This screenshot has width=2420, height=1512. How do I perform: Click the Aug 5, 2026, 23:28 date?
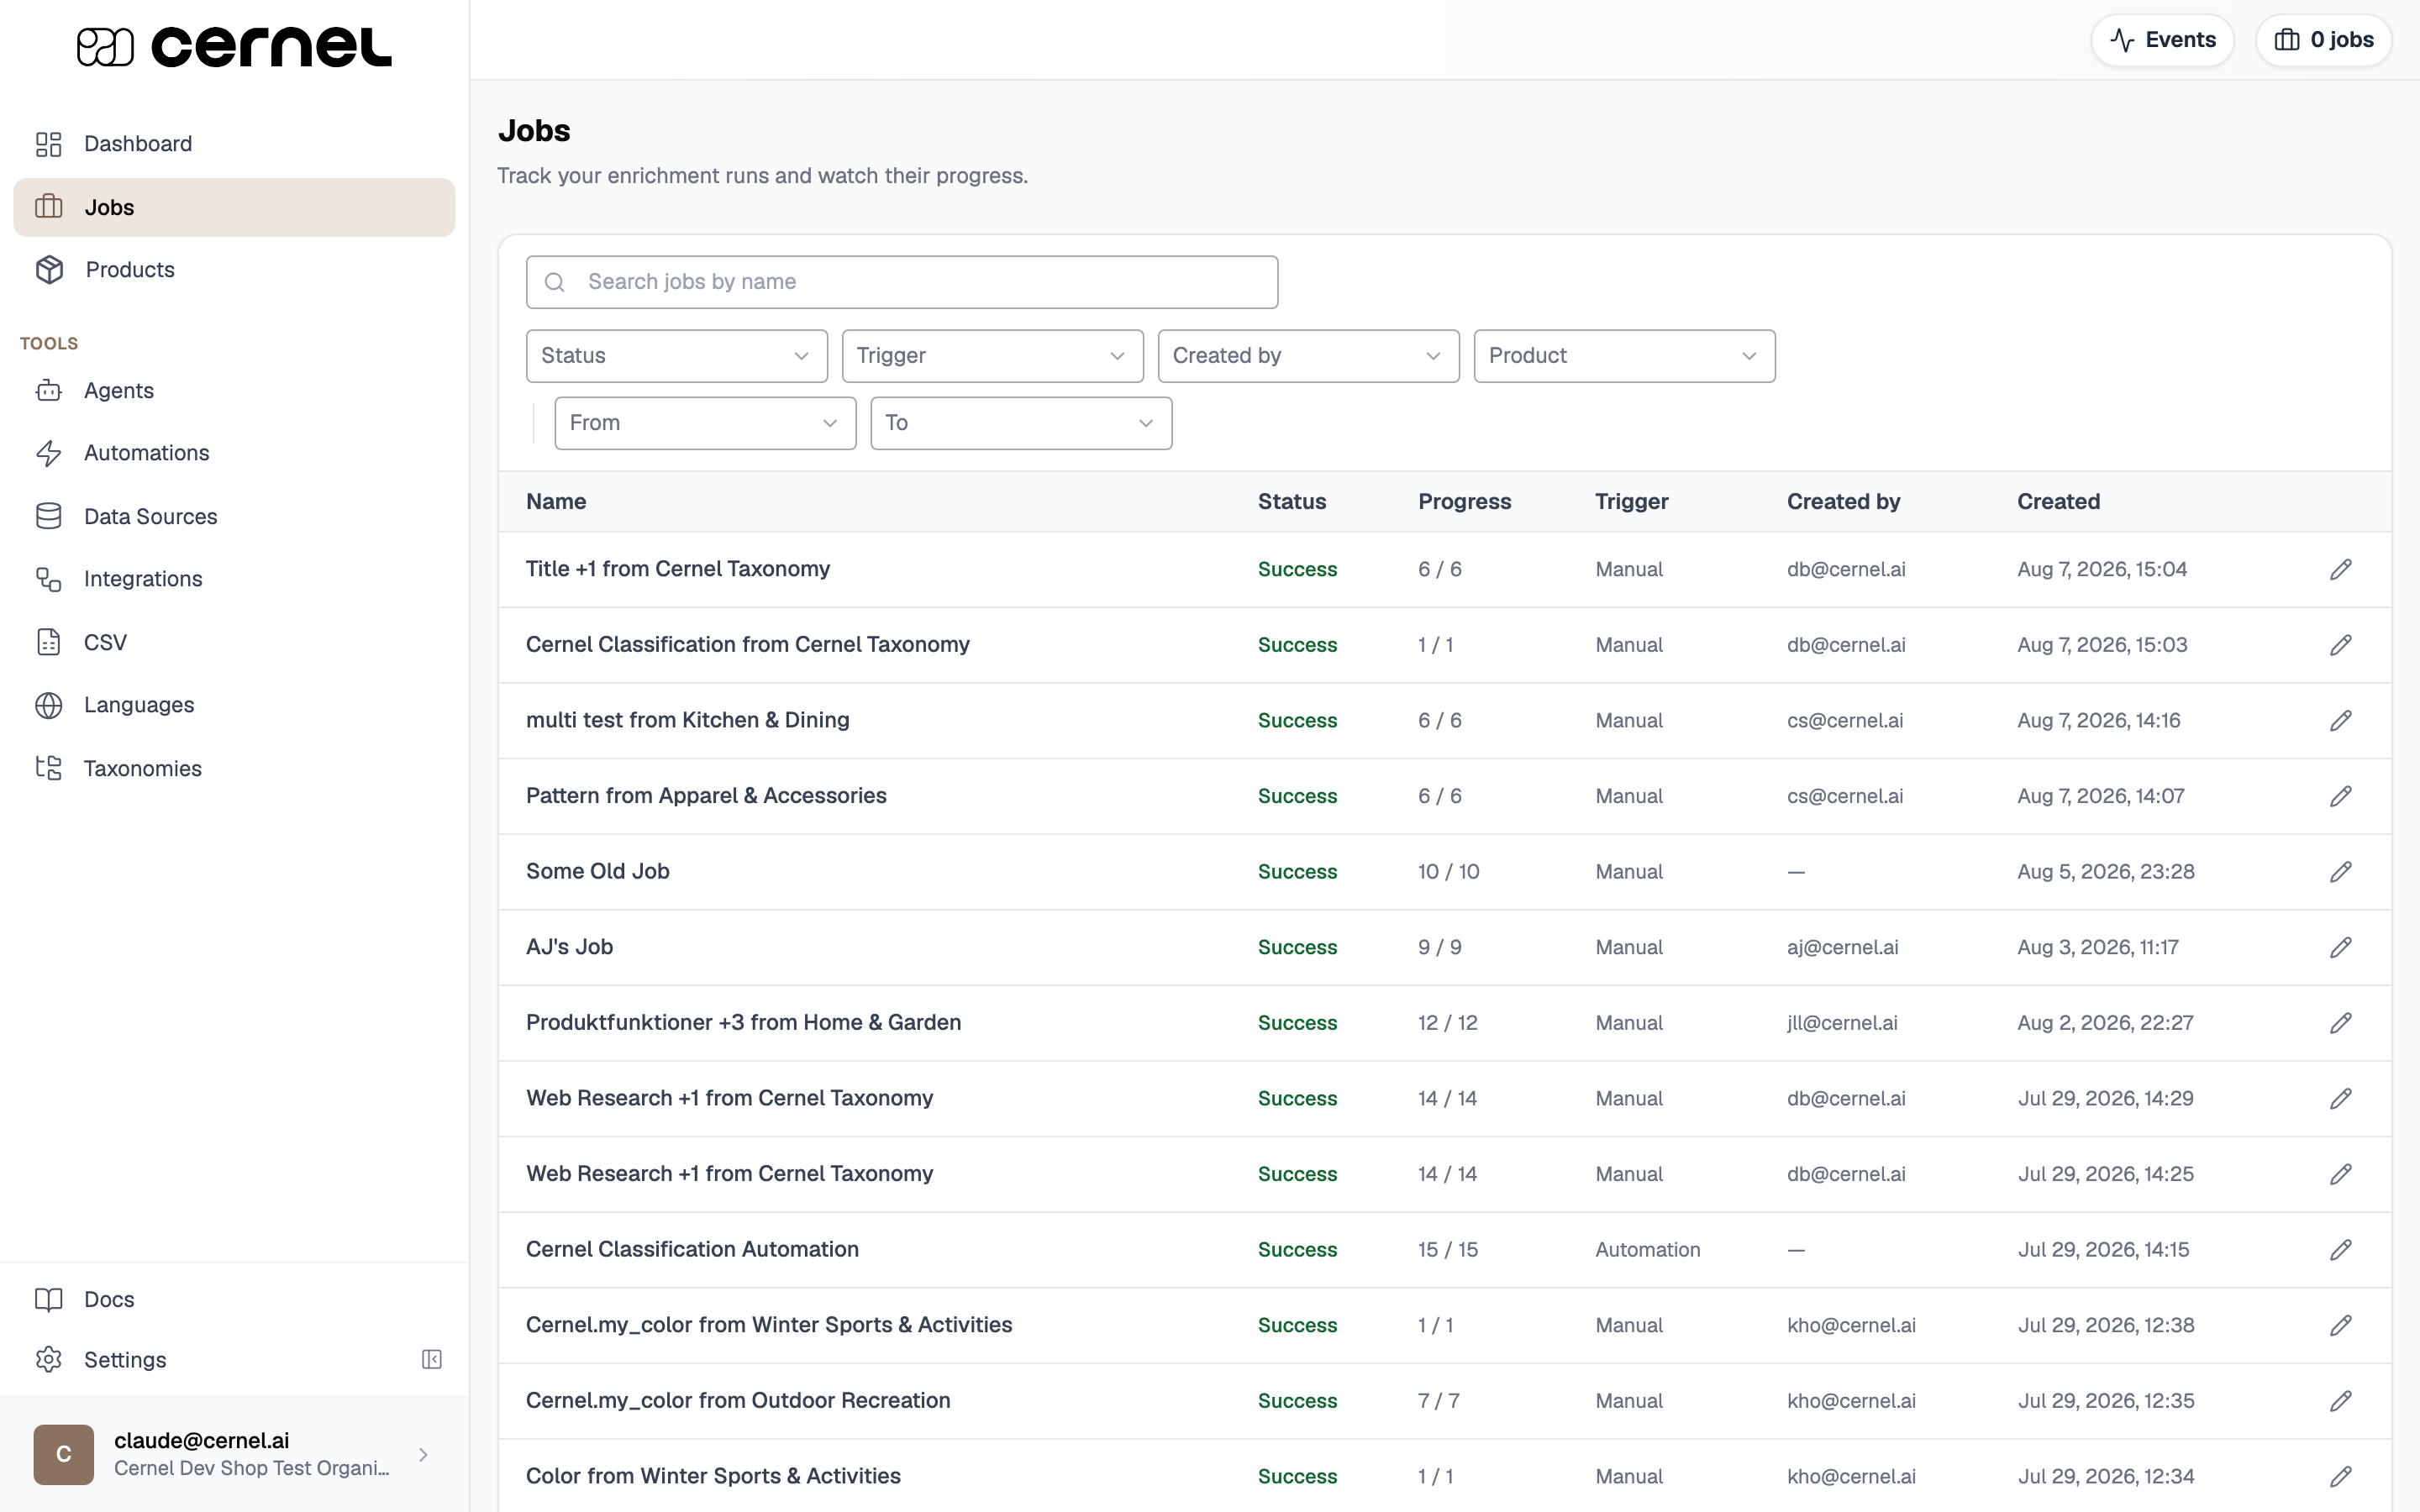[x=2106, y=872]
